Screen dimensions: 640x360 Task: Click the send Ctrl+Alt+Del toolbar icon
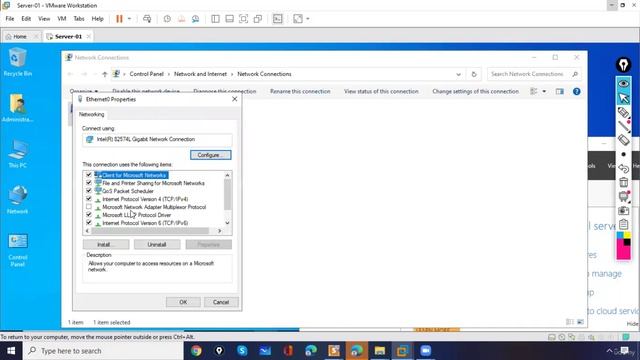(x=147, y=19)
